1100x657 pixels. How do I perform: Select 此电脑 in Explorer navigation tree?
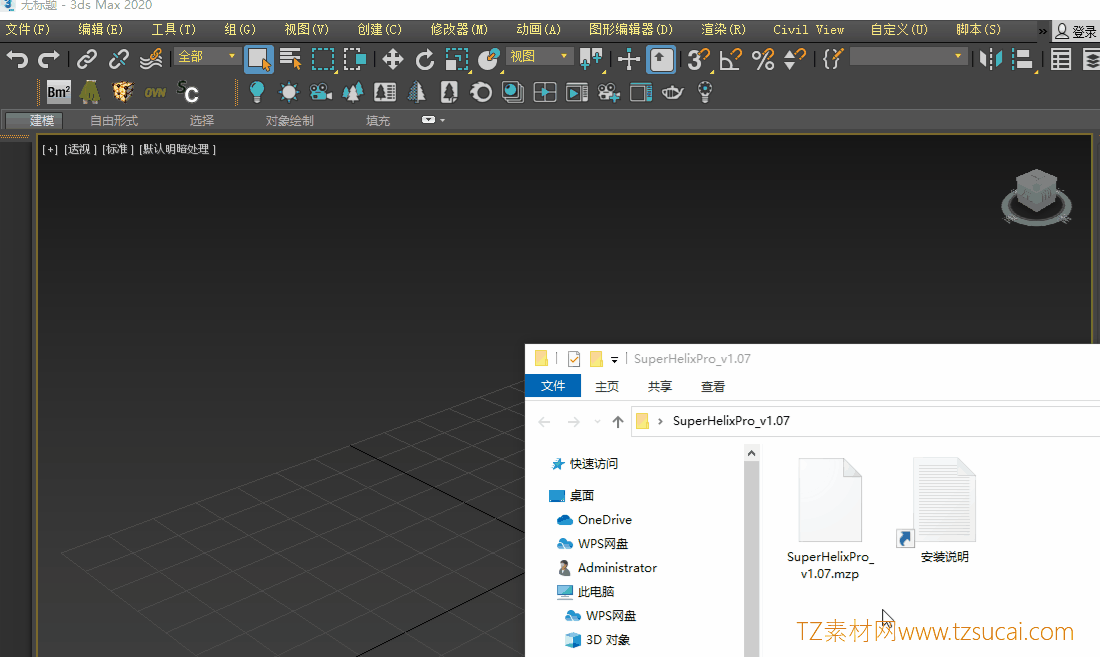596,592
